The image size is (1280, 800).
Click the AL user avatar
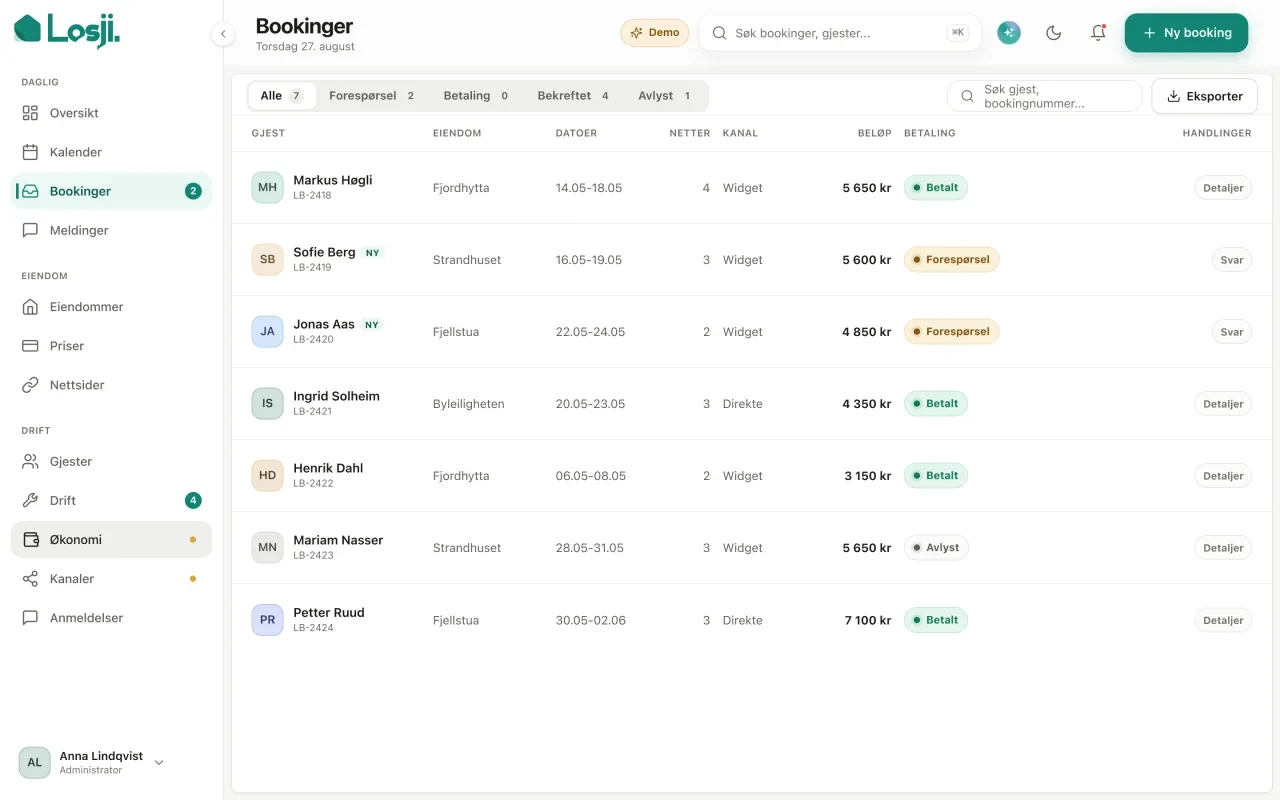pos(34,762)
